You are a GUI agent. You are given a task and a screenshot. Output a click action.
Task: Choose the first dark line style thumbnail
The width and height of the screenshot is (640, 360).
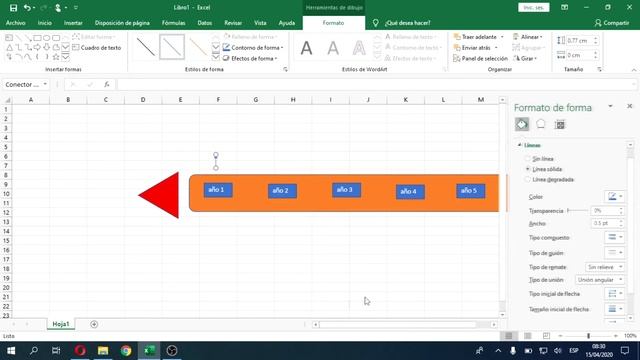coord(146,47)
